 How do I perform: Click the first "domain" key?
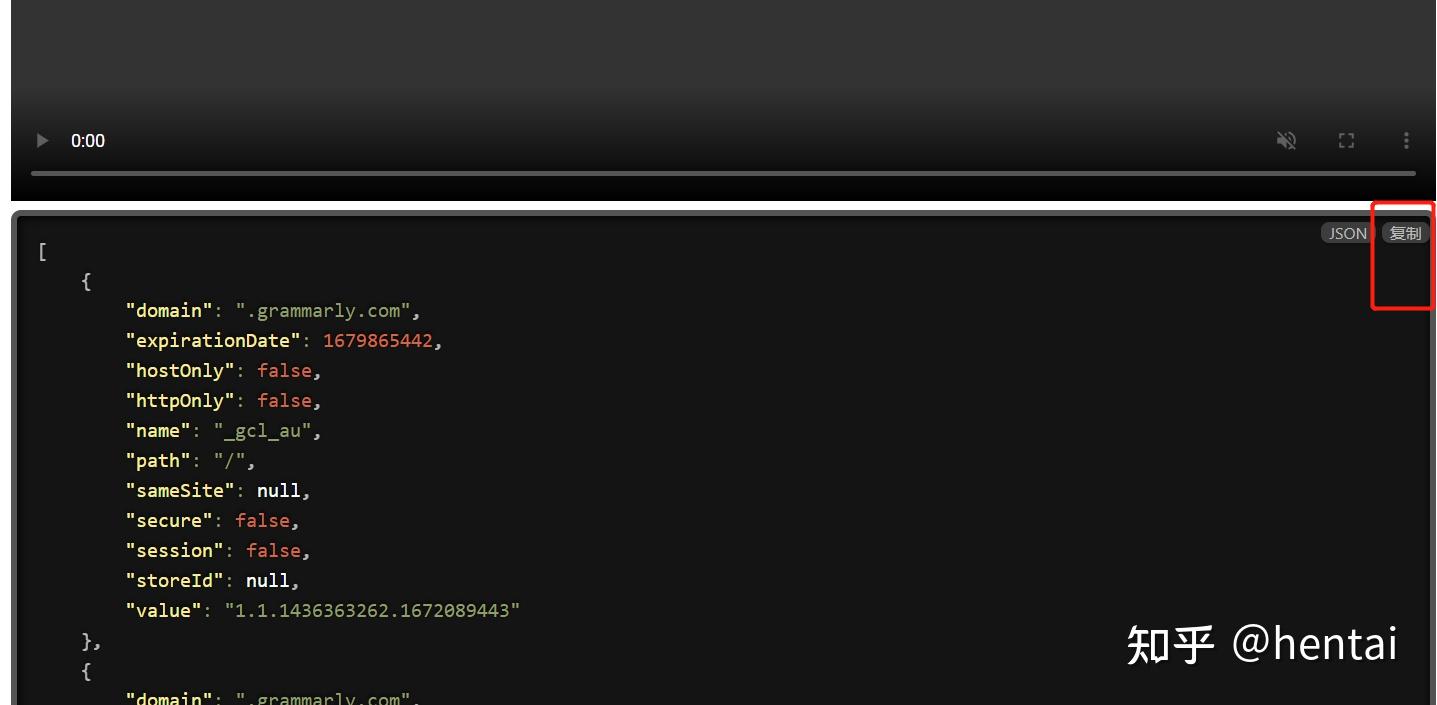169,311
